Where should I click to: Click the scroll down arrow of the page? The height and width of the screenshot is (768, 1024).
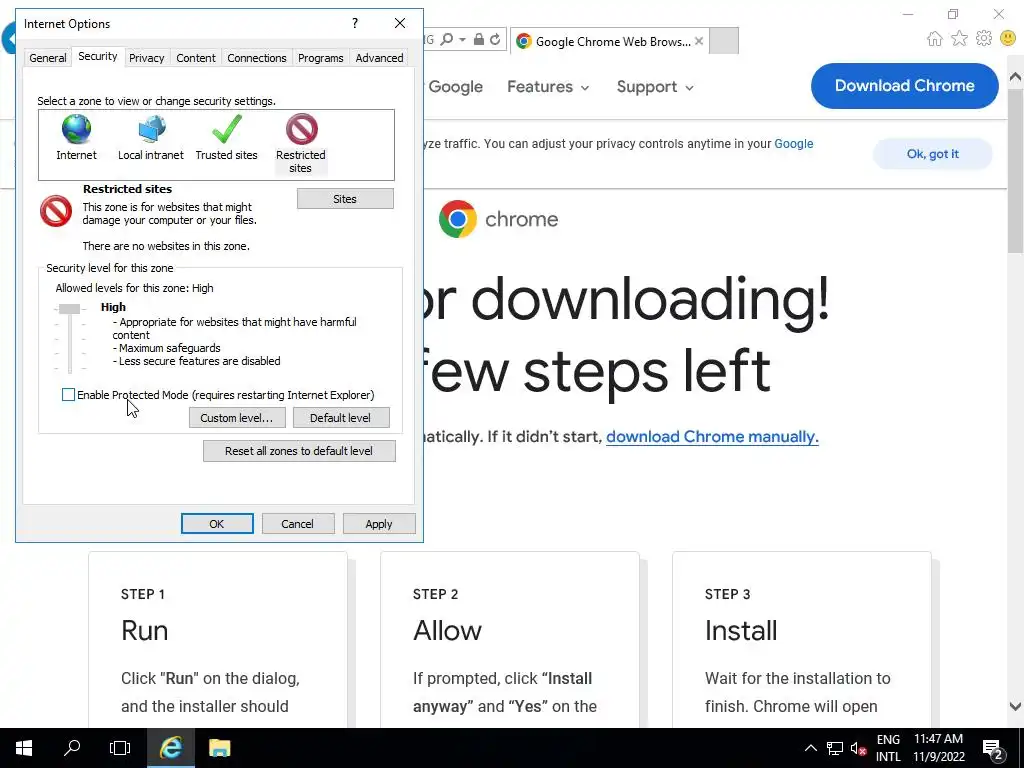(1016, 706)
